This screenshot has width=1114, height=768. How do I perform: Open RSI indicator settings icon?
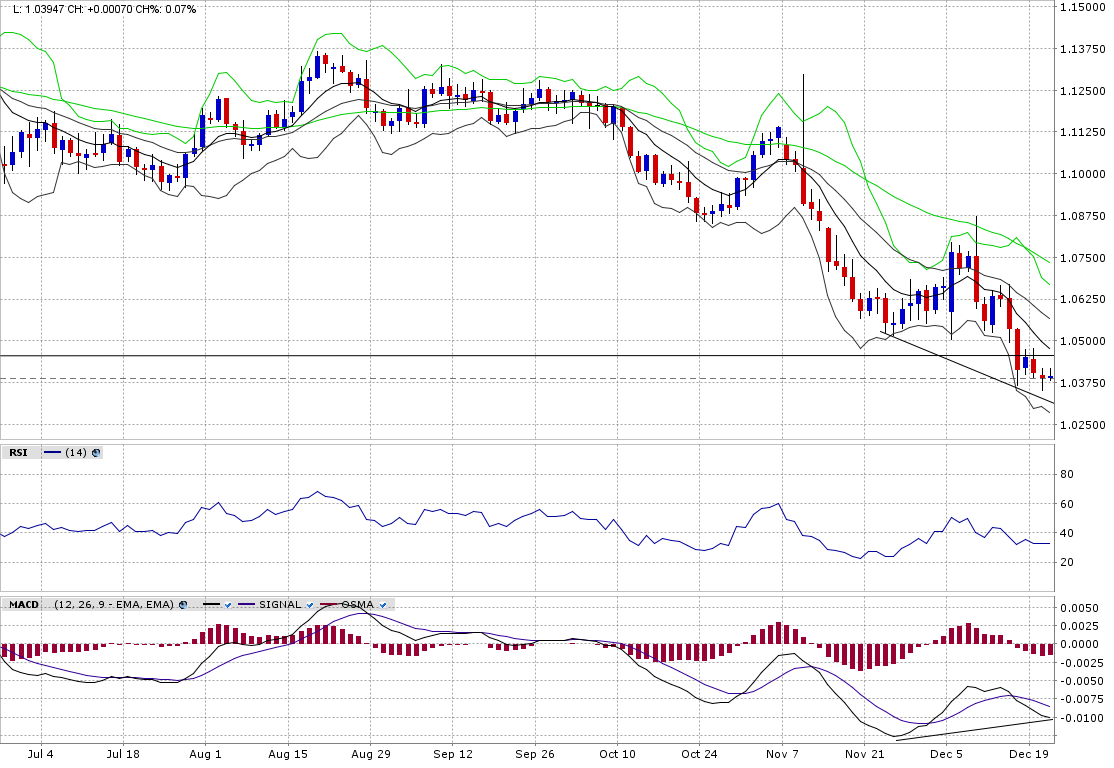[96, 453]
